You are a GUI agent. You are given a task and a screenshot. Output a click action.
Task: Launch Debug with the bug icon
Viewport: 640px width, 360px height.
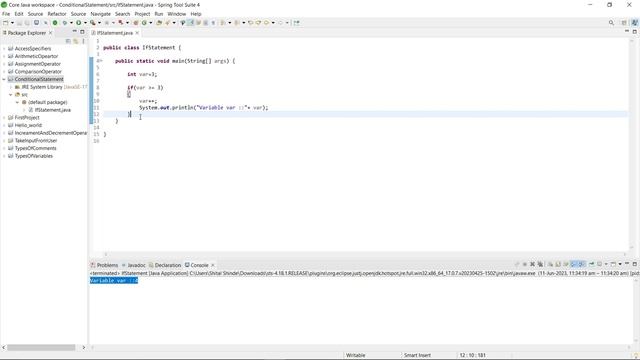pyautogui.click(x=64, y=23)
